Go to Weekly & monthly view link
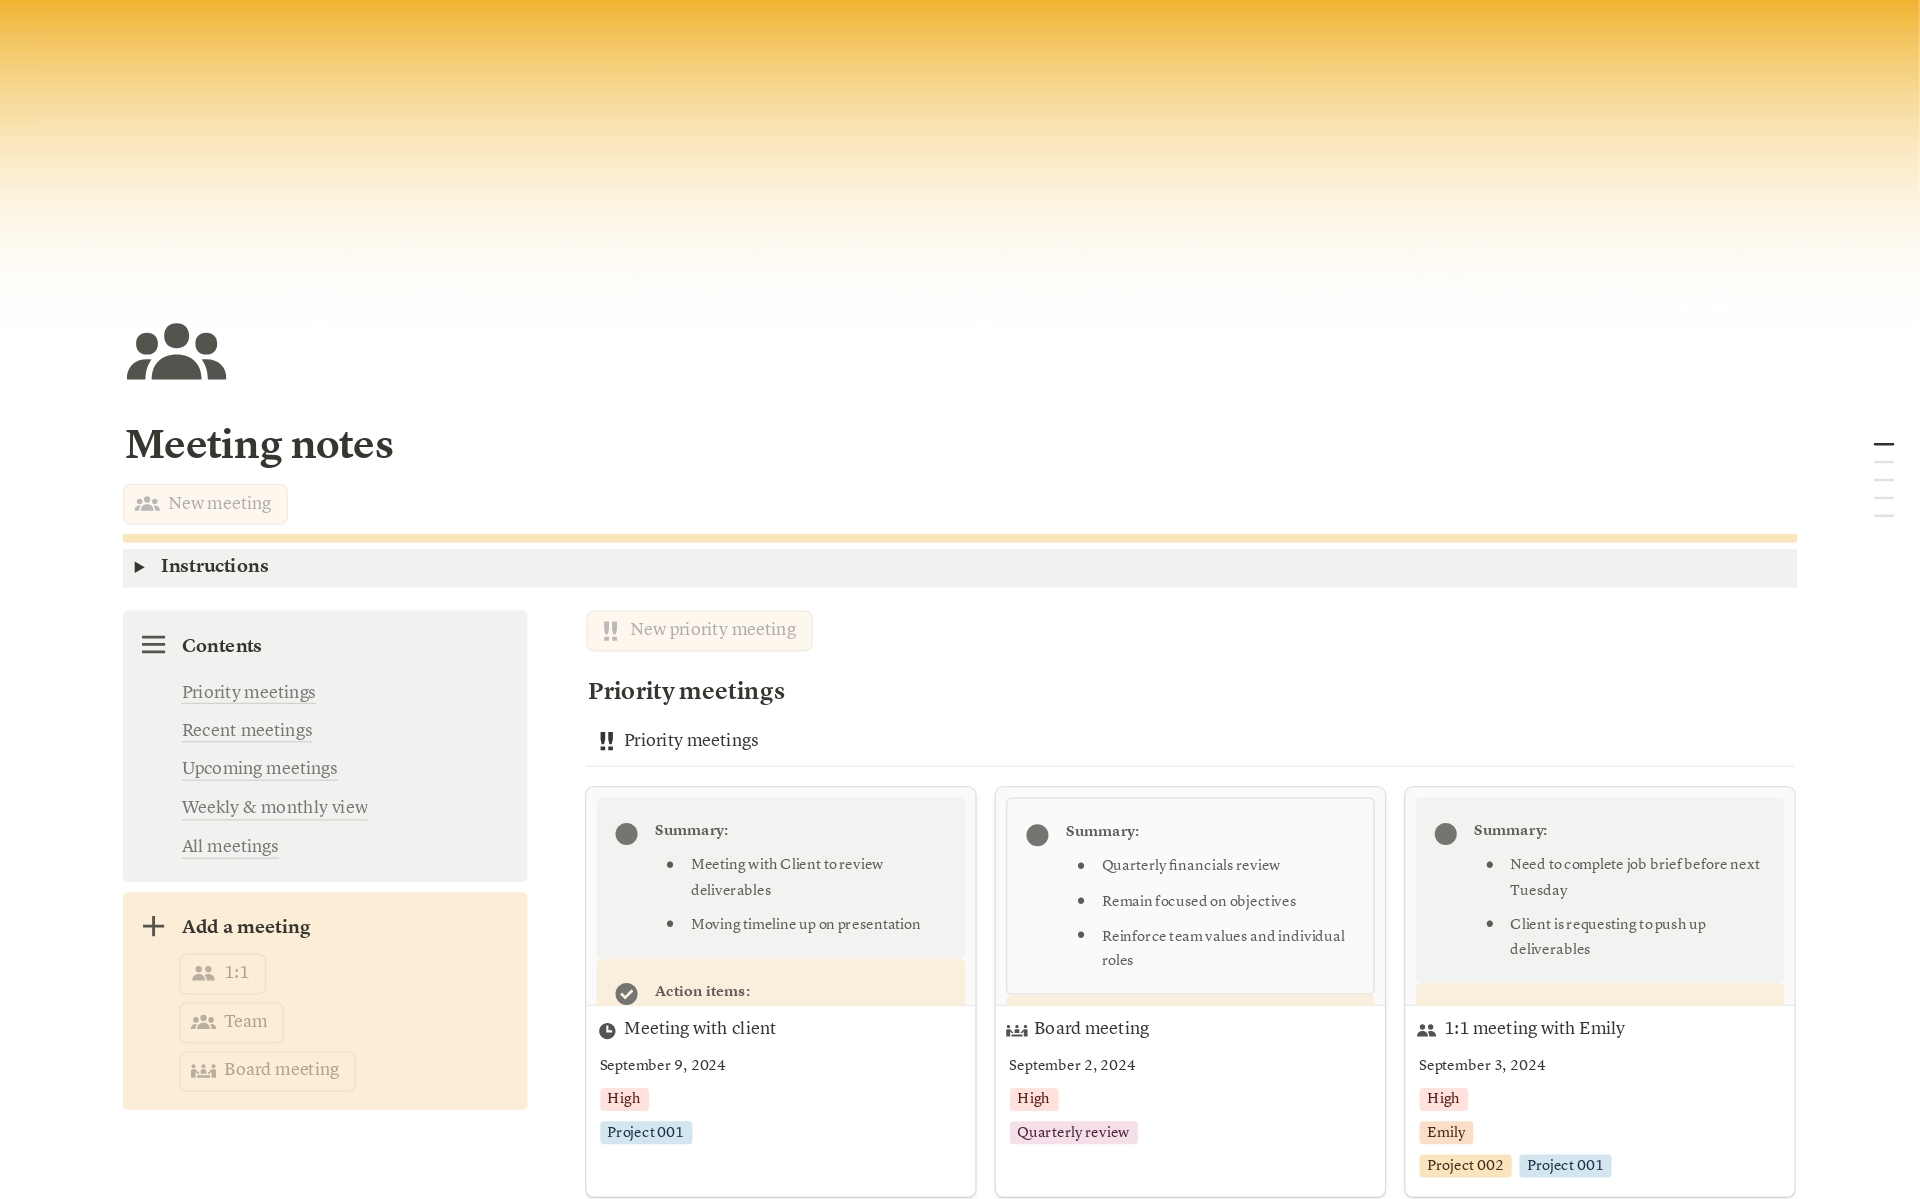The image size is (1920, 1199). coord(274,807)
